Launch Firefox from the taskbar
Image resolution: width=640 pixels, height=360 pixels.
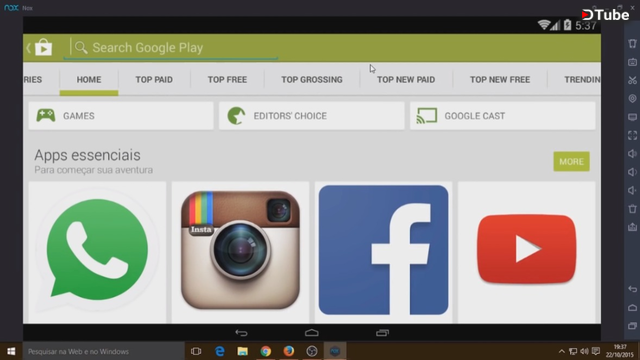pos(289,351)
